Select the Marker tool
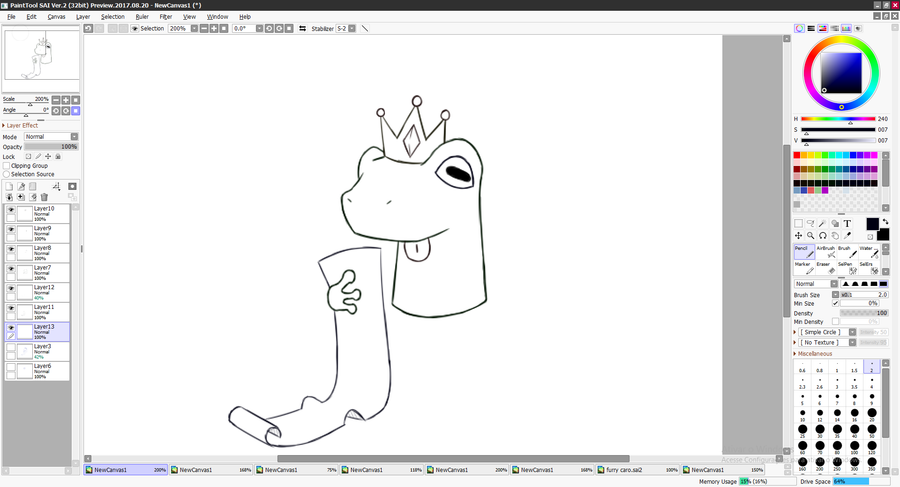Screen dimensions: 900x487 (804, 268)
